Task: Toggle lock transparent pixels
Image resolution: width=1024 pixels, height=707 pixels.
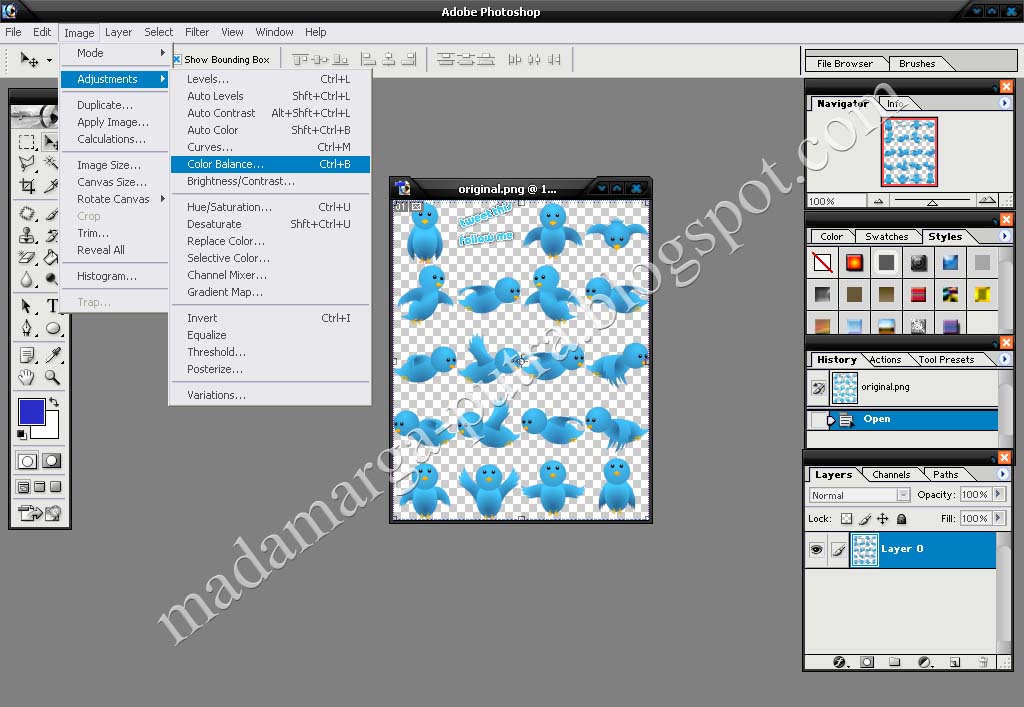Action: (x=846, y=519)
